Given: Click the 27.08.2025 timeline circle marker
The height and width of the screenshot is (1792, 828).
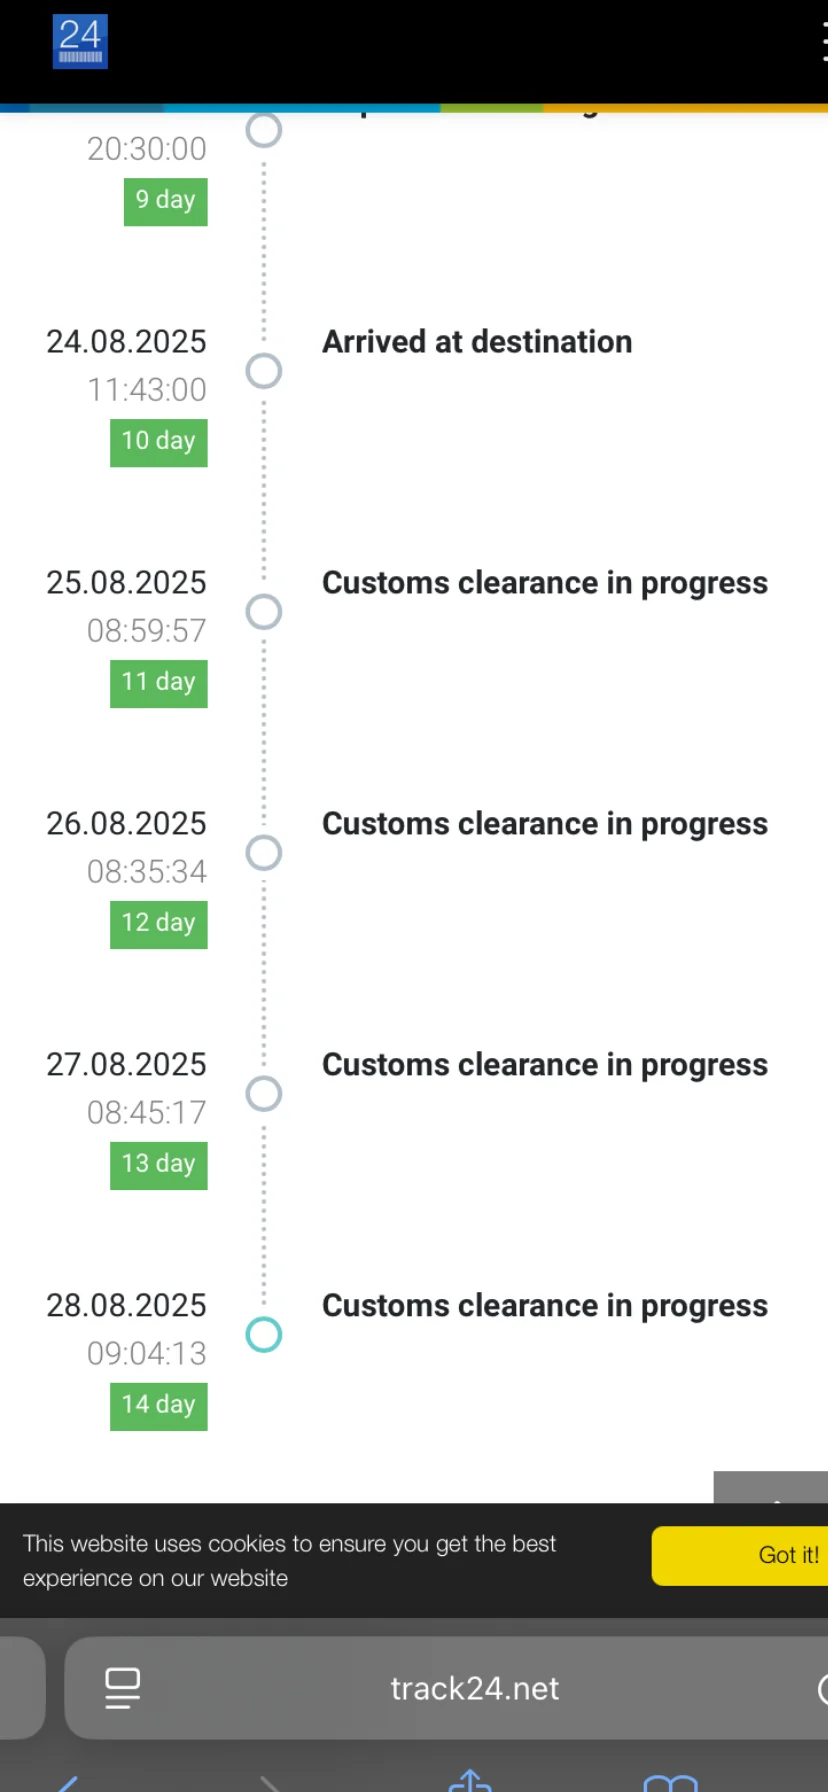Looking at the screenshot, I should [264, 1094].
